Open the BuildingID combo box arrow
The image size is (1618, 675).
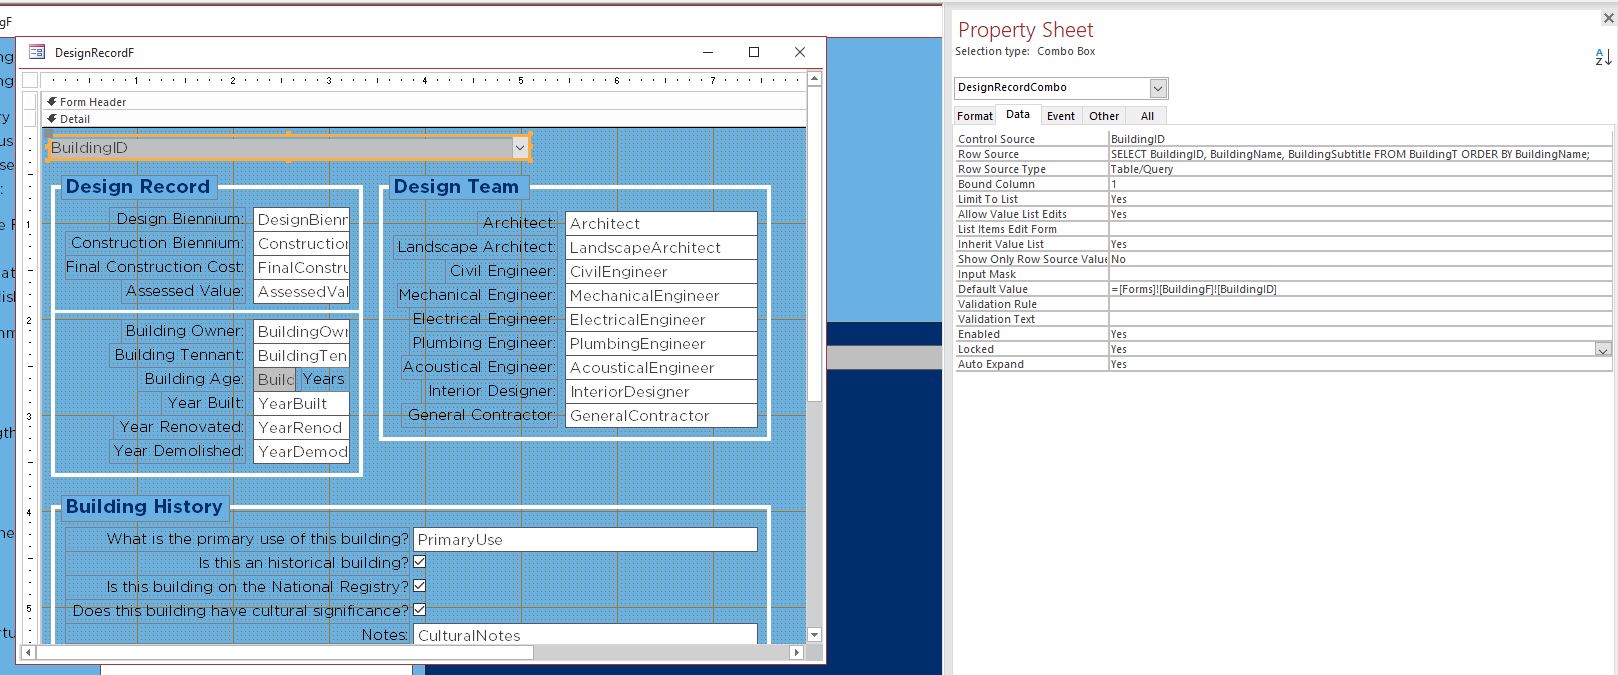click(x=520, y=148)
